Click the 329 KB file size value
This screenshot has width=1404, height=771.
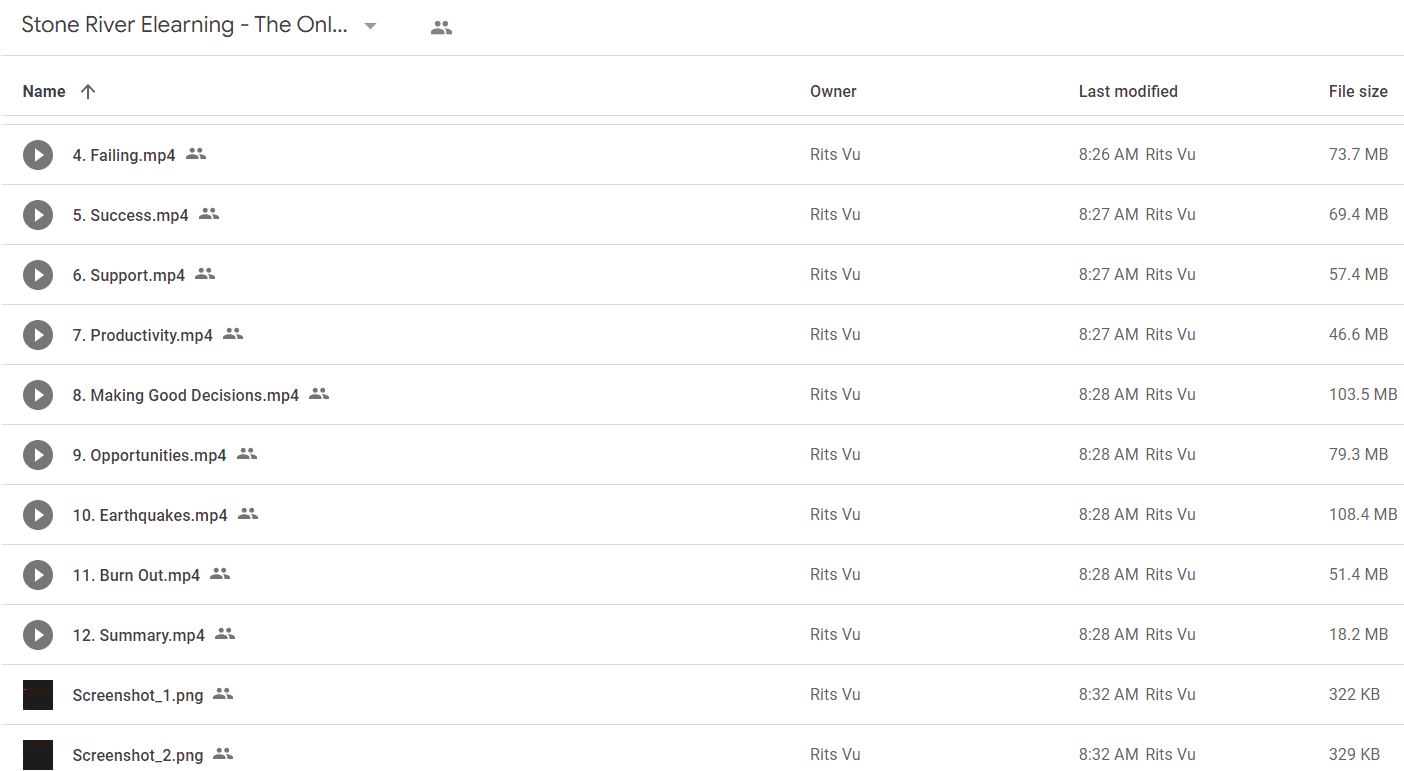point(1354,755)
